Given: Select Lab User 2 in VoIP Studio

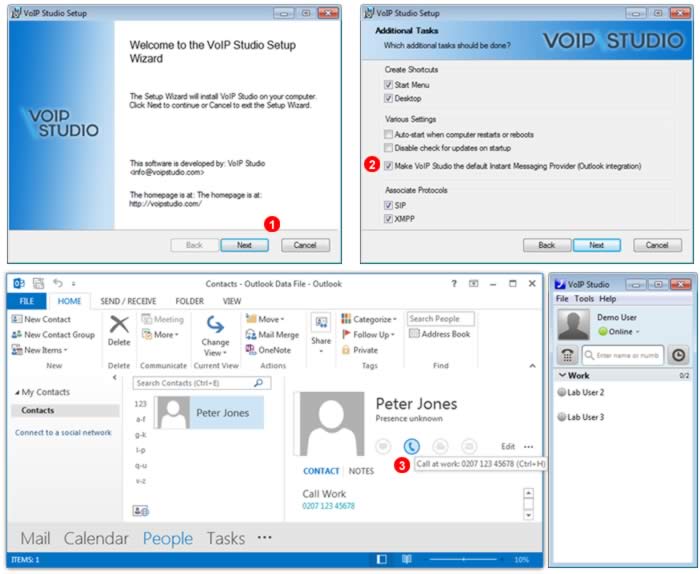Looking at the screenshot, I should coord(581,392).
